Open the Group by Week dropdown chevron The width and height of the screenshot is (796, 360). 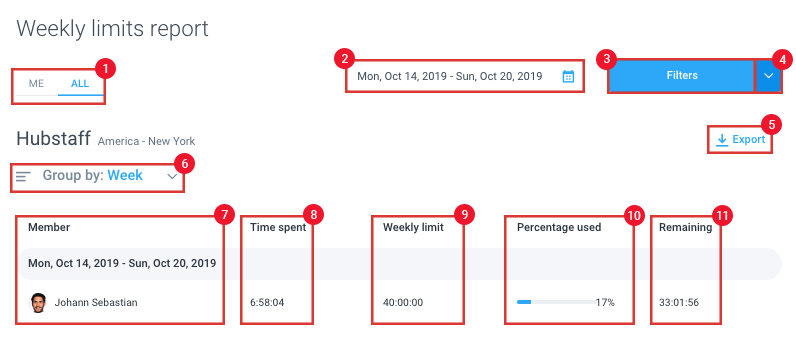(172, 176)
